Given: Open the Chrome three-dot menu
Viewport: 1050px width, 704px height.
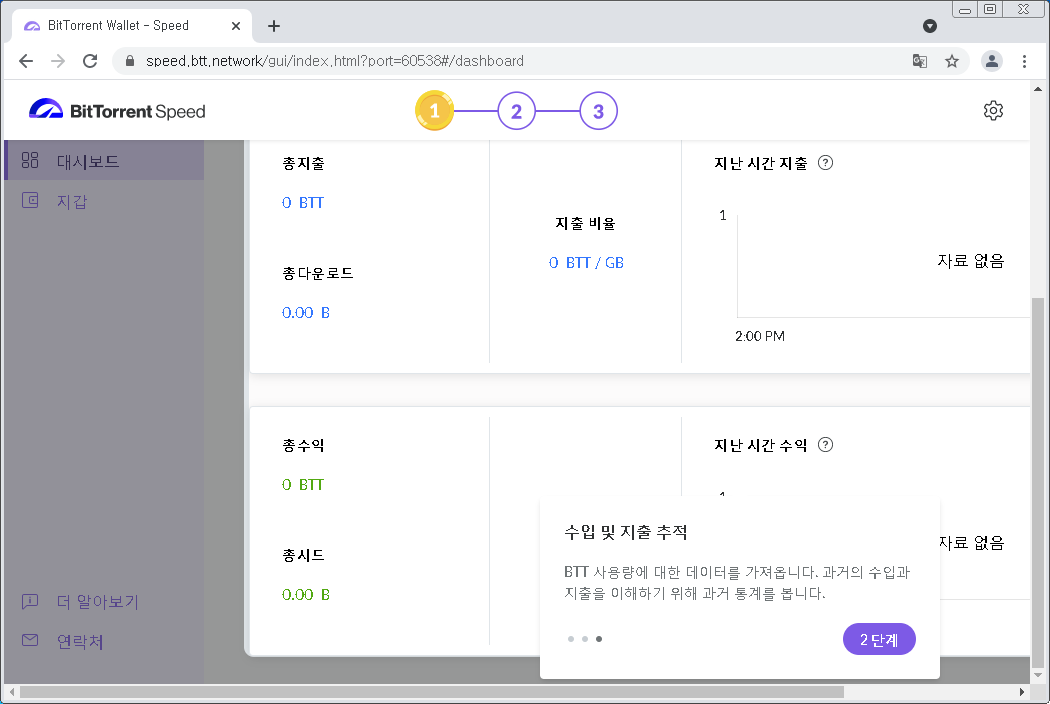Looking at the screenshot, I should click(1025, 61).
